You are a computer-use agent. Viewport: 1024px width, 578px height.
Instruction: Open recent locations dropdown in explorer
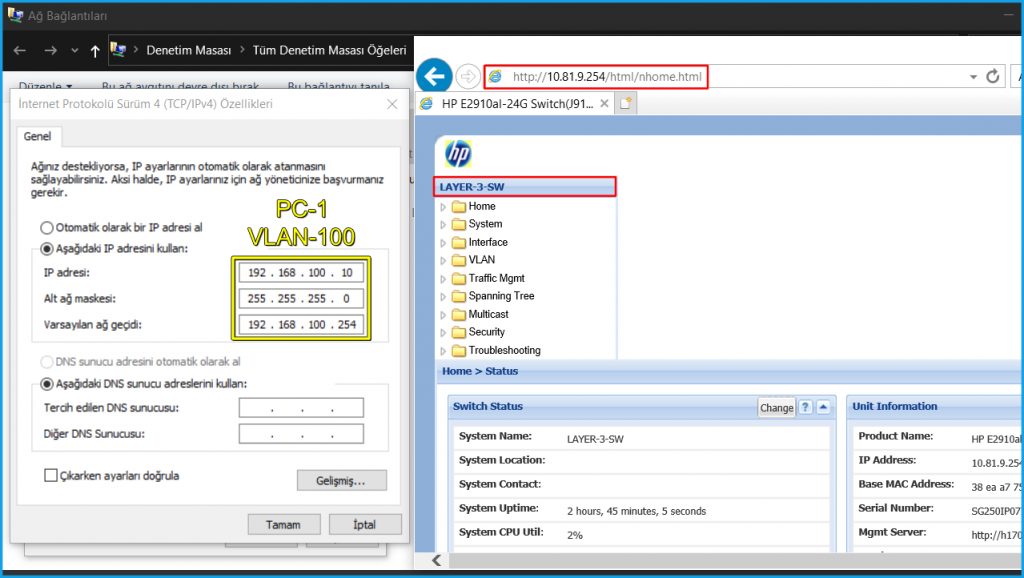(74, 50)
